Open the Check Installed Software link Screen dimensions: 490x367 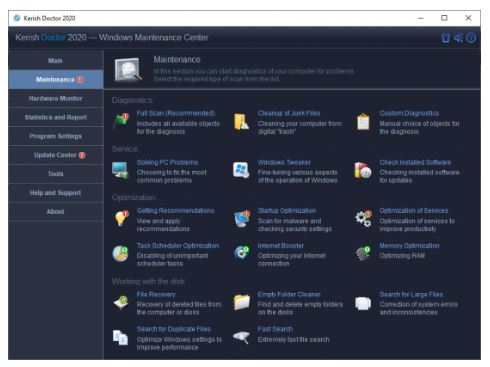(415, 162)
